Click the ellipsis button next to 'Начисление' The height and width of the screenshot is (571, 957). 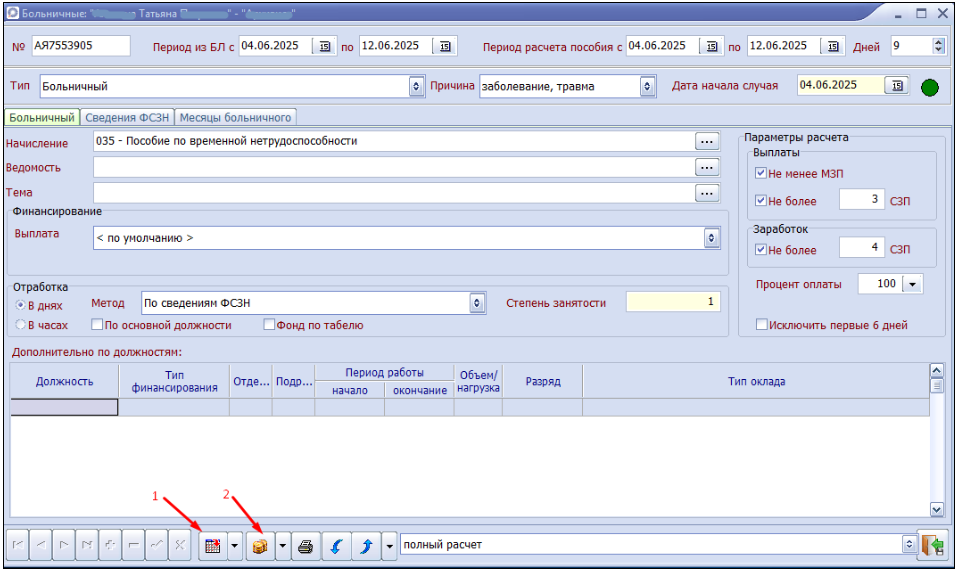(708, 142)
